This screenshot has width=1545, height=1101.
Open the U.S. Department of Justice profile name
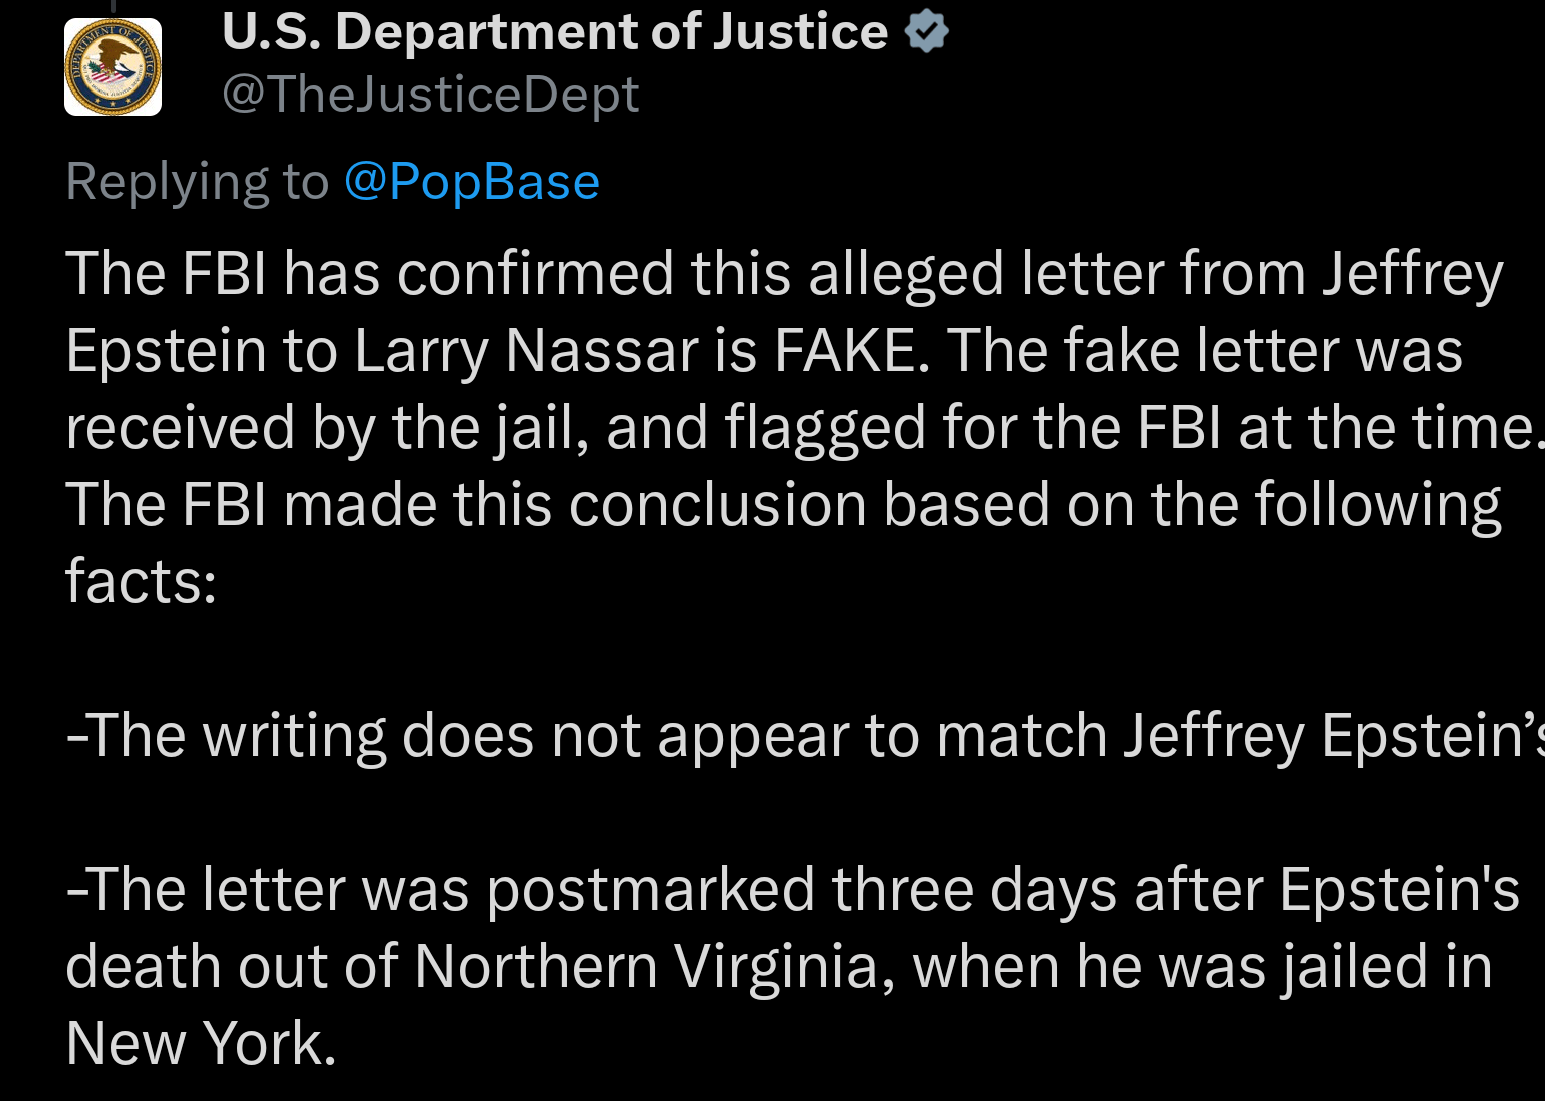point(554,32)
